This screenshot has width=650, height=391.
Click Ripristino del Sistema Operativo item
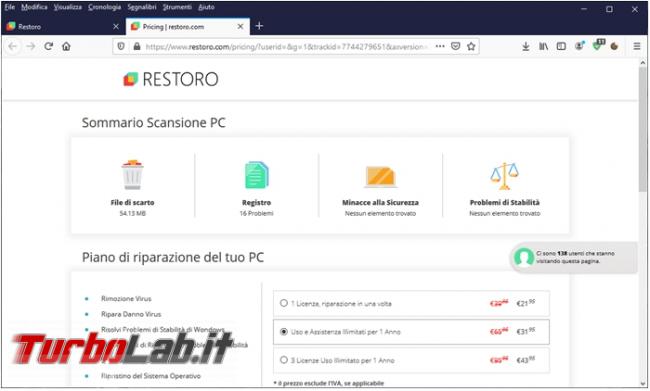[x=151, y=376]
